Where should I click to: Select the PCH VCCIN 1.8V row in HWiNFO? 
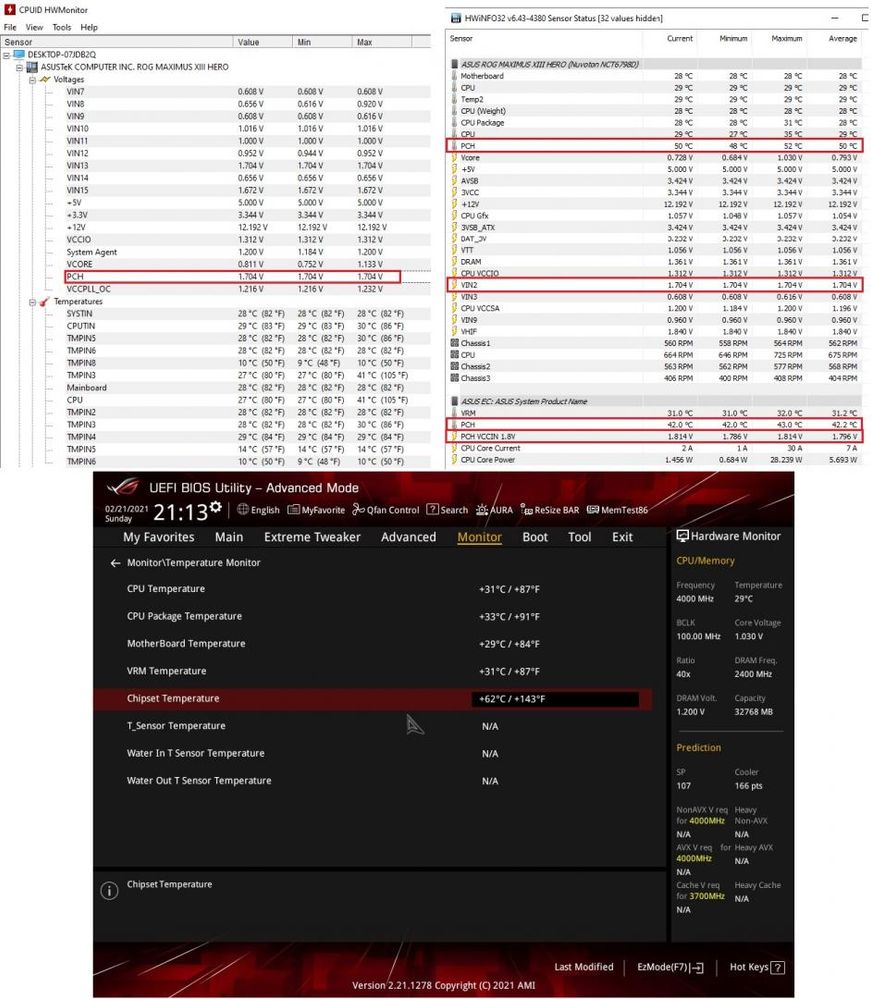[x=654, y=436]
